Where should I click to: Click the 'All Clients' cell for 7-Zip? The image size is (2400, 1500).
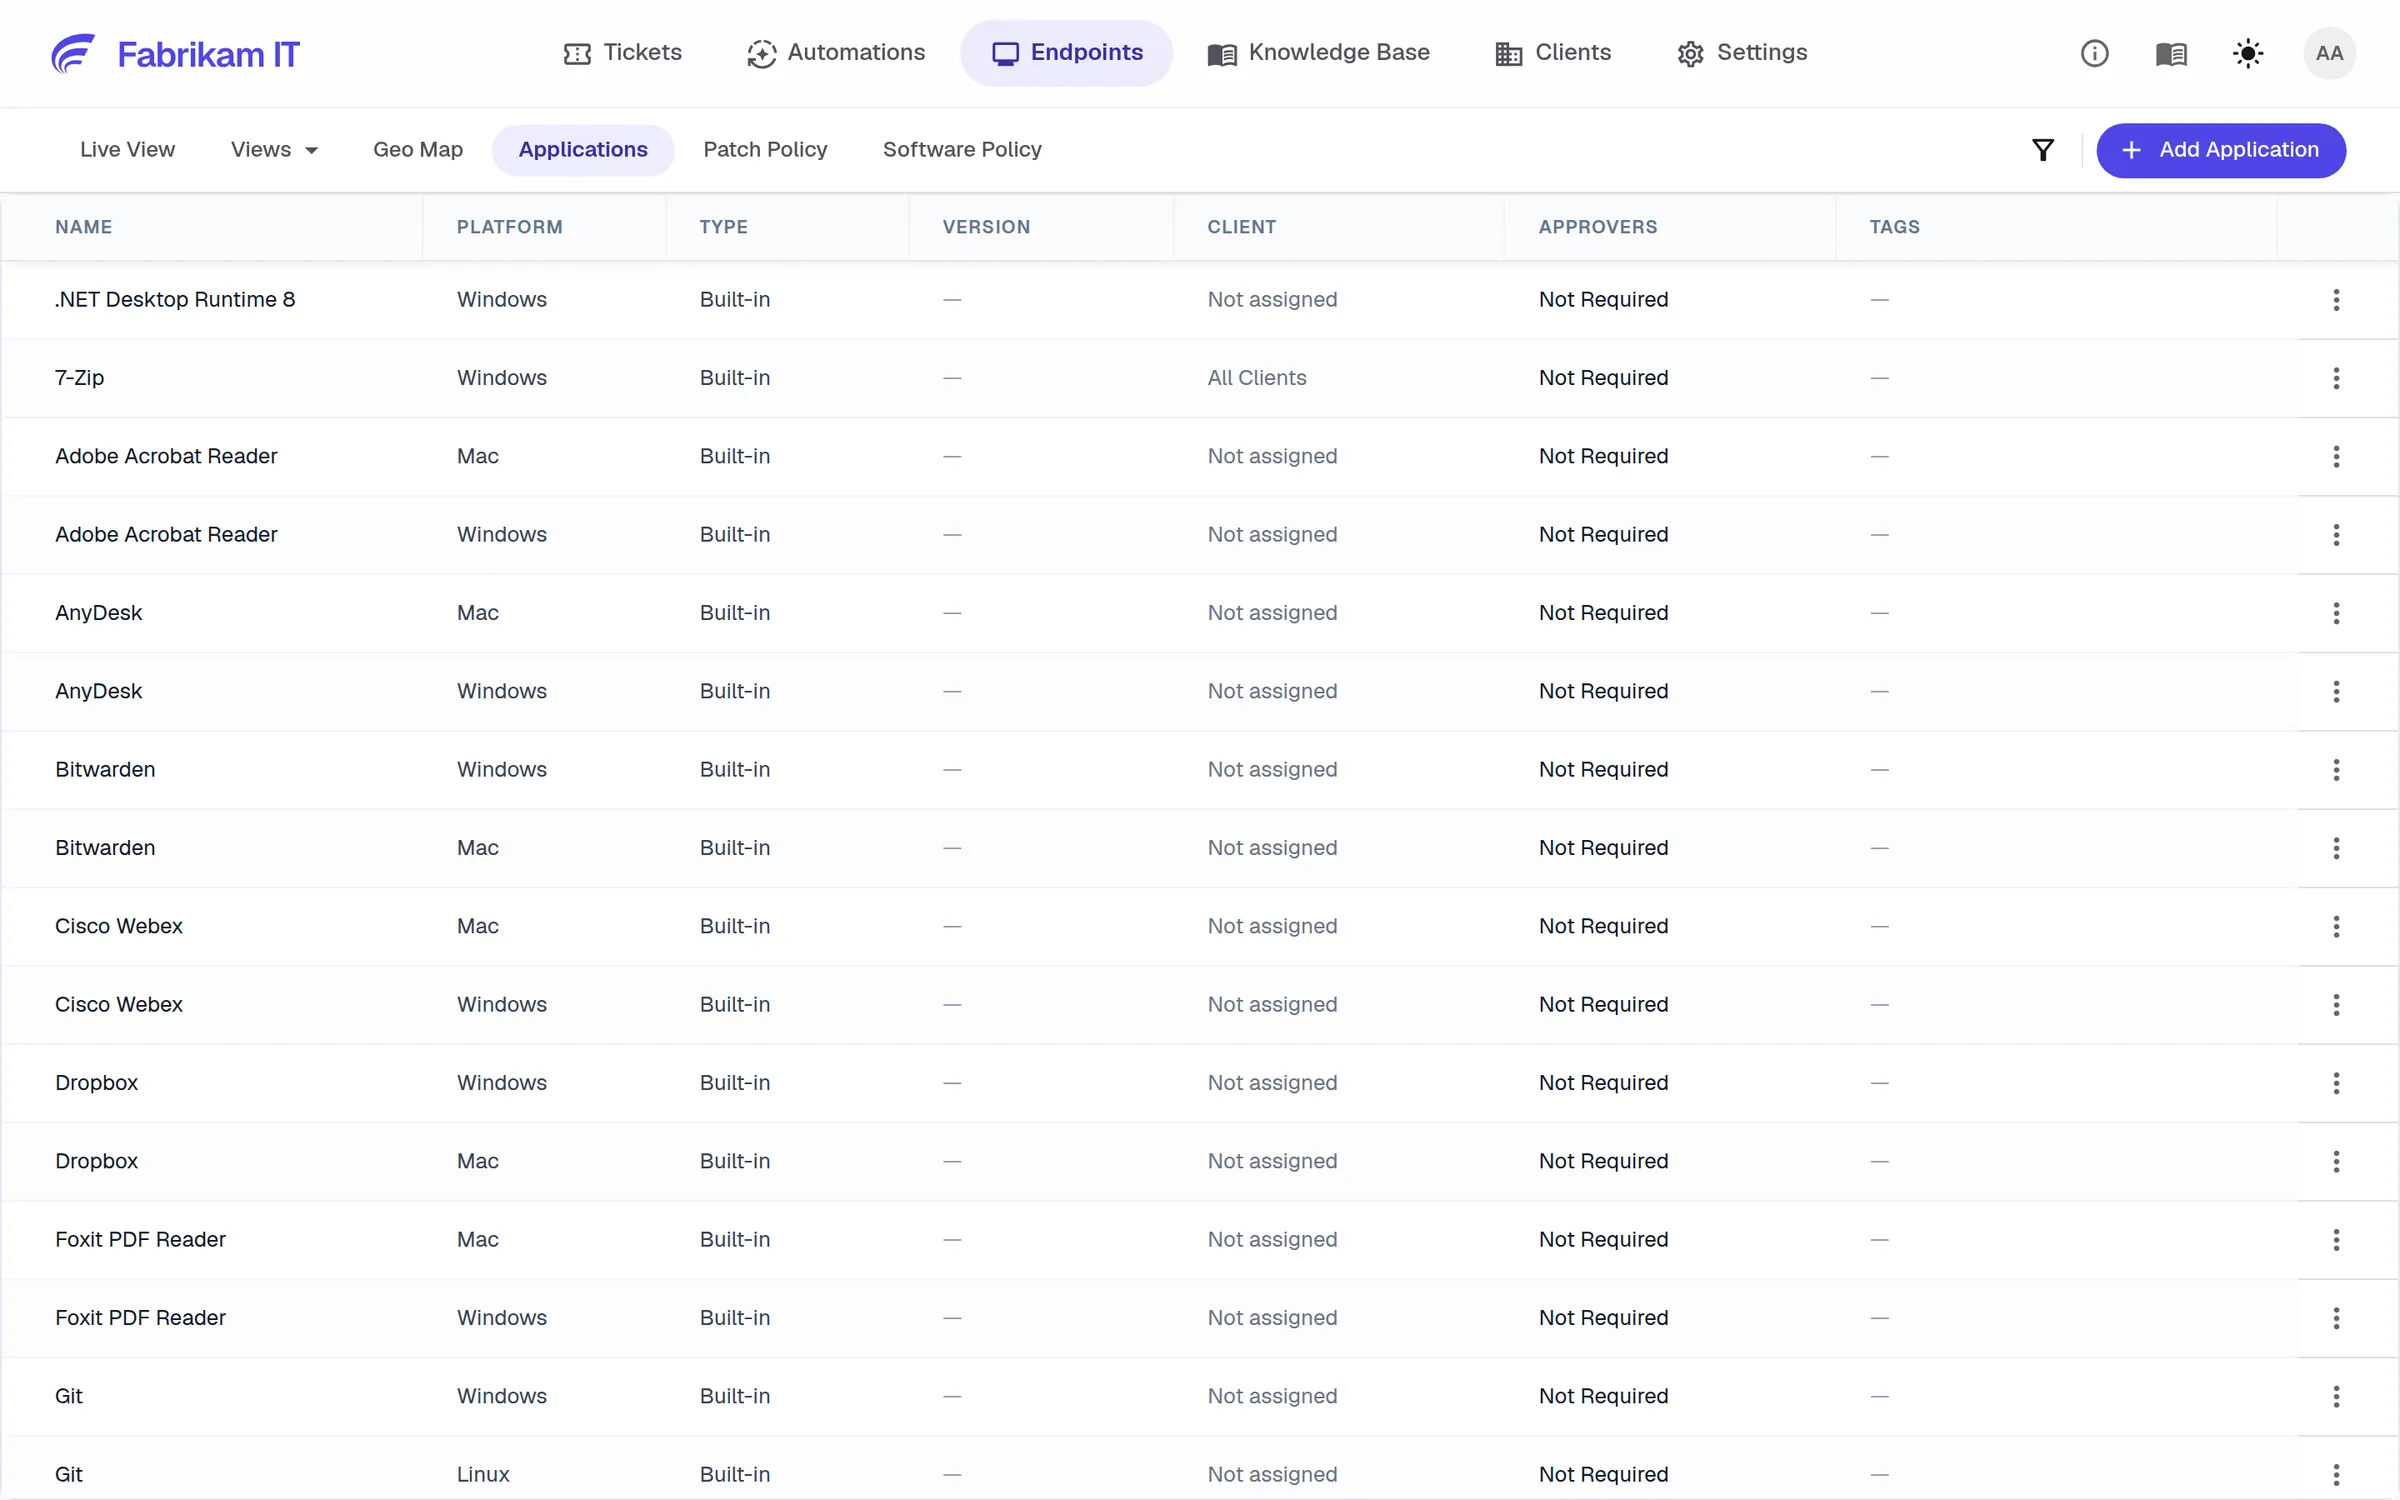[x=1256, y=378]
